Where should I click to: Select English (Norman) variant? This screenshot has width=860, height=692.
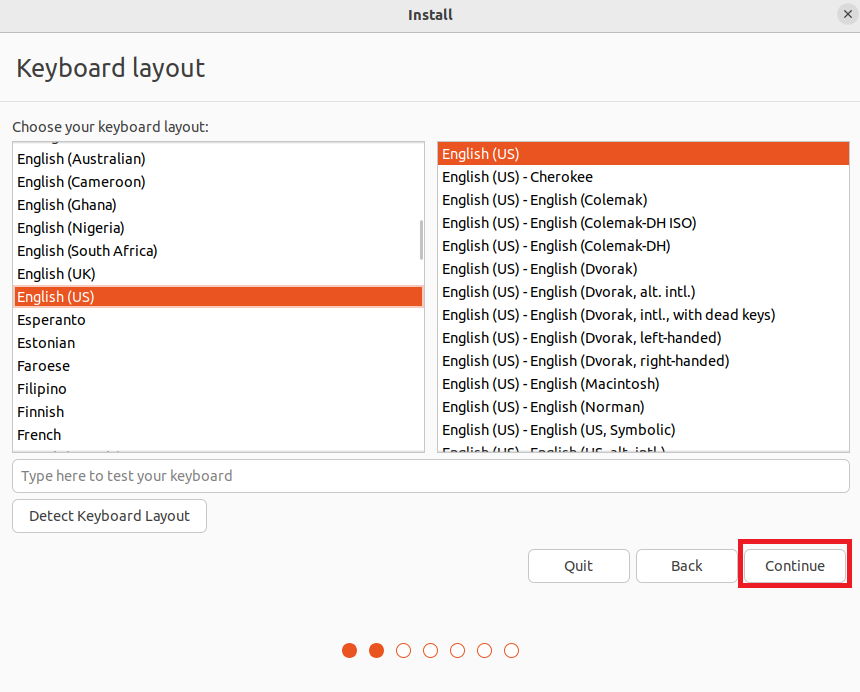tap(643, 407)
